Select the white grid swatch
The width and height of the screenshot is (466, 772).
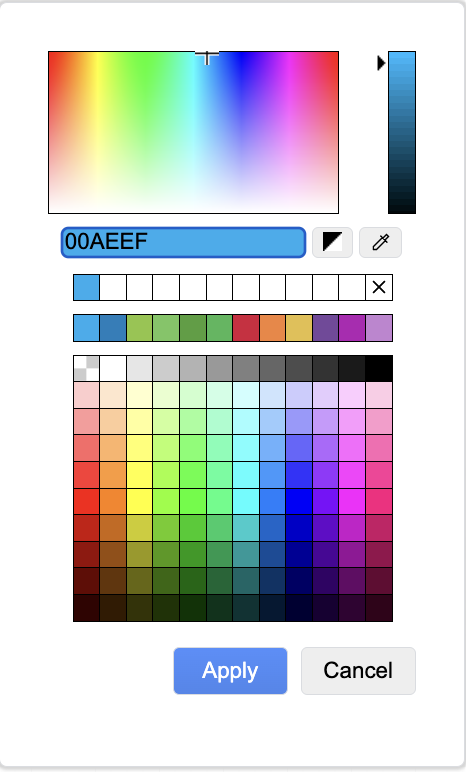tap(113, 368)
